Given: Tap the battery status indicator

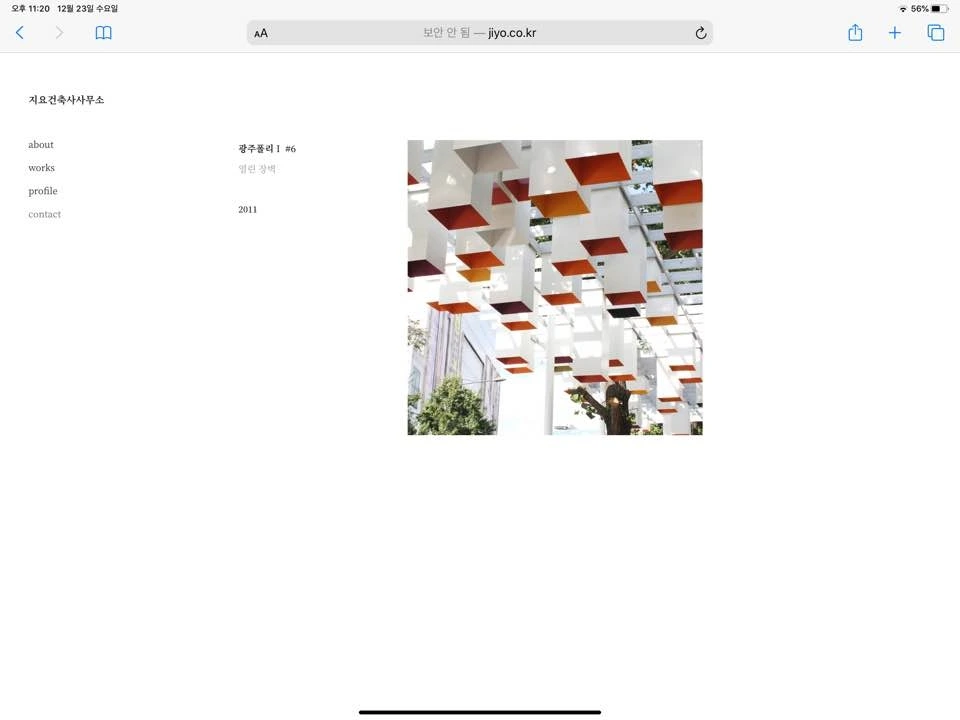Looking at the screenshot, I should click(940, 9).
